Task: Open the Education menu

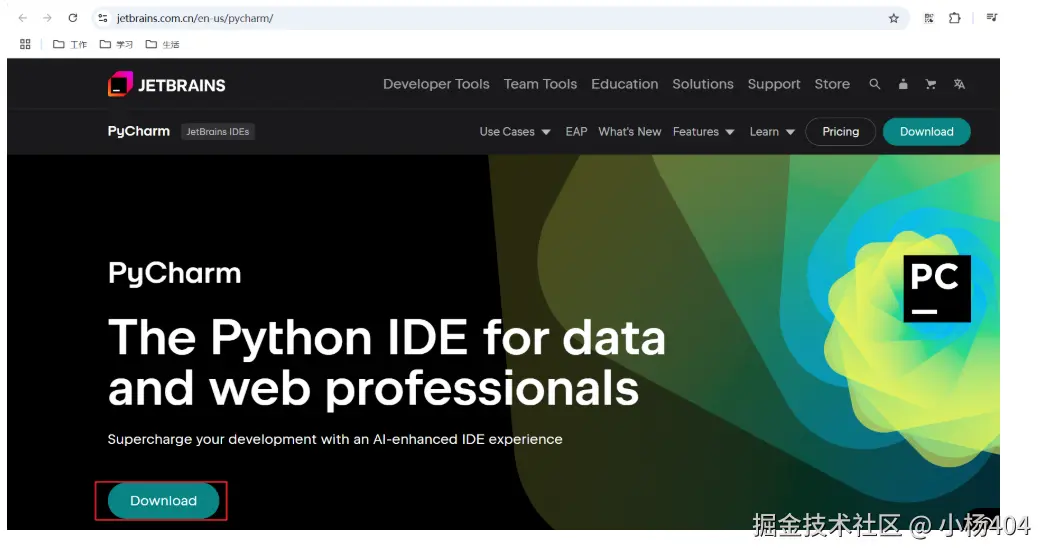Action: click(624, 84)
